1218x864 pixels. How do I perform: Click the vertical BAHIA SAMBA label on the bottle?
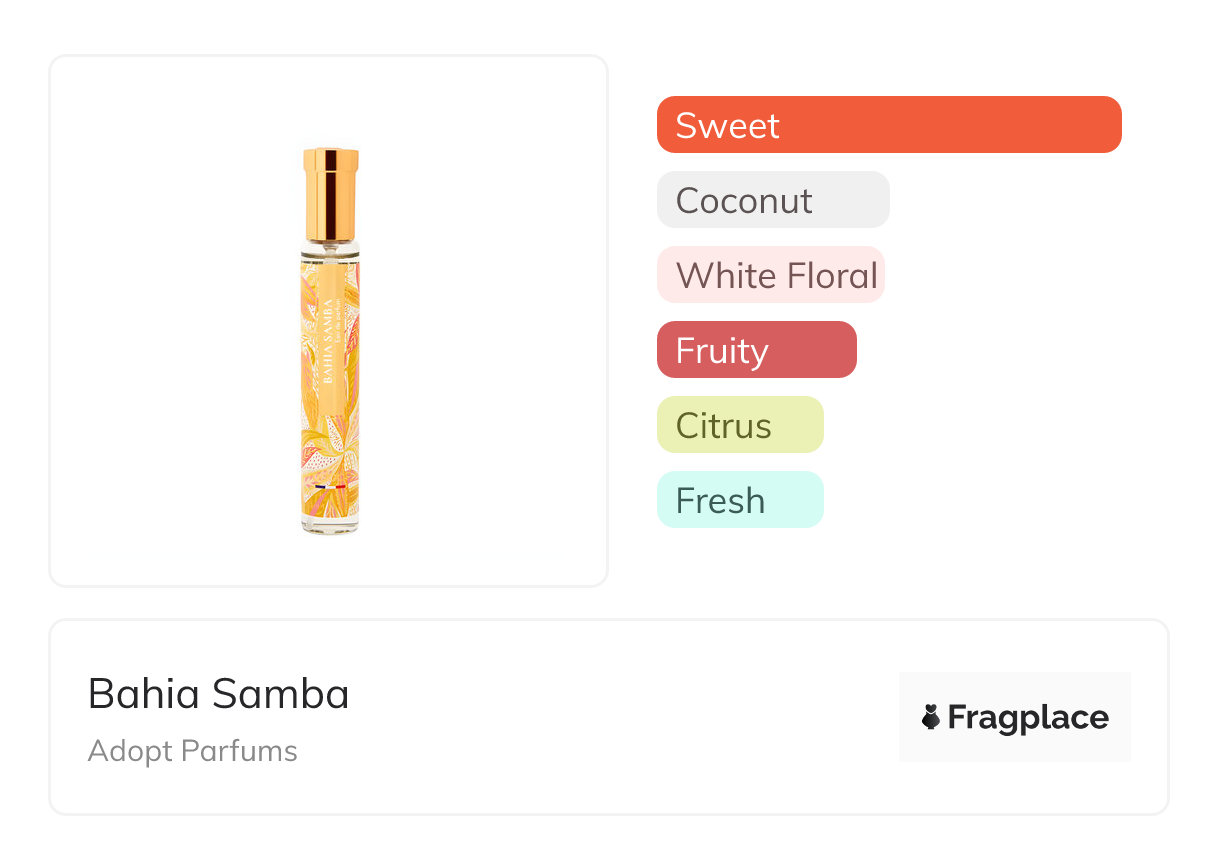(329, 340)
